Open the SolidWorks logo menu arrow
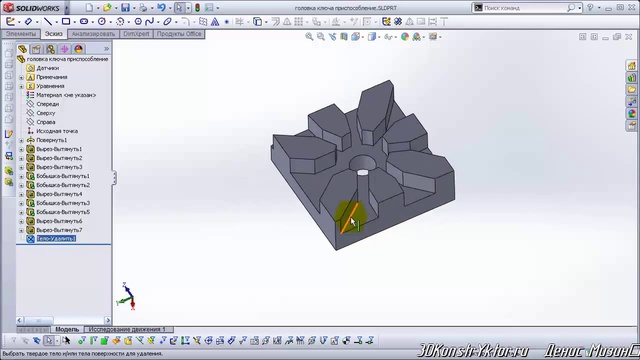The image size is (640, 360). pyautogui.click(x=67, y=8)
